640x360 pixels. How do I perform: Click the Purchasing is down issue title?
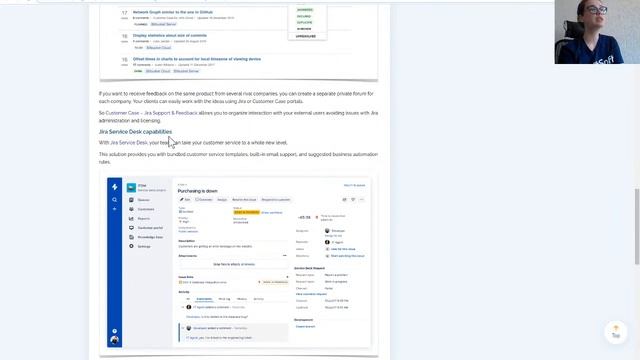pos(198,191)
